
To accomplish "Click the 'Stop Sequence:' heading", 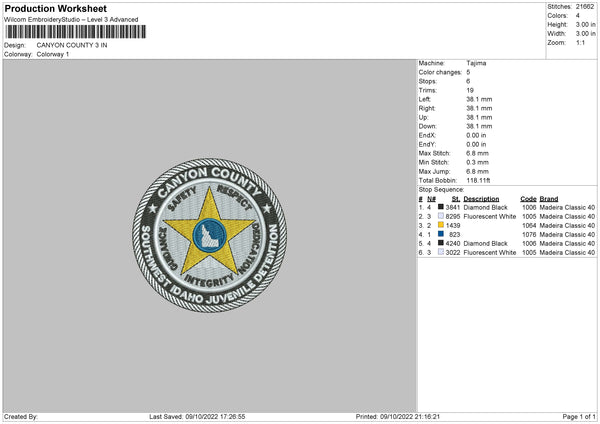I will (x=441, y=190).
